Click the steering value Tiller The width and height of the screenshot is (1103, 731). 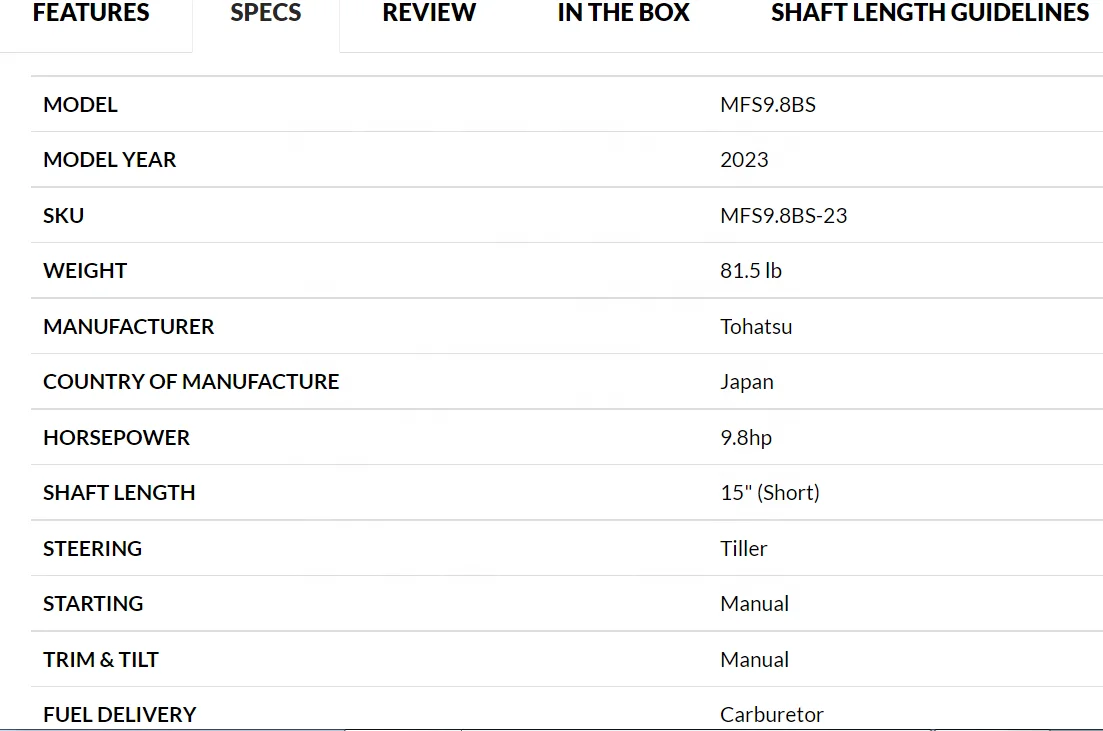pos(744,549)
